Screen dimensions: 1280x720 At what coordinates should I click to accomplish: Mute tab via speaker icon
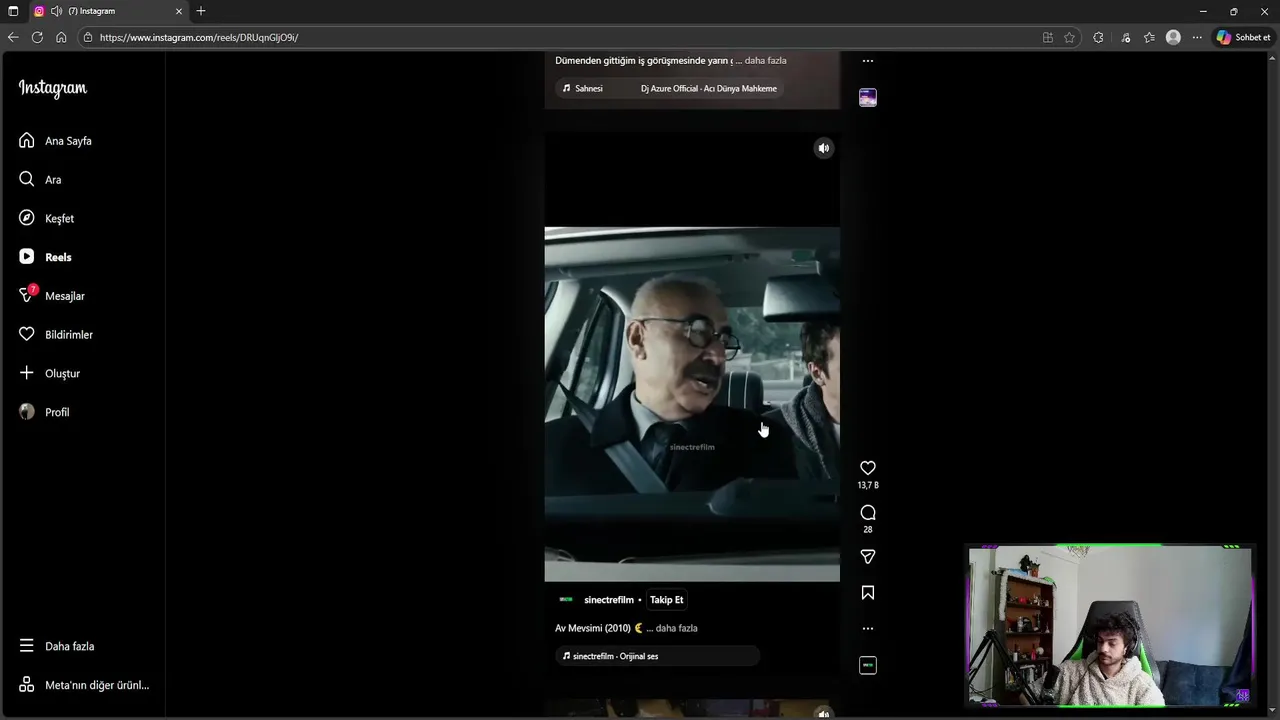tap(56, 11)
